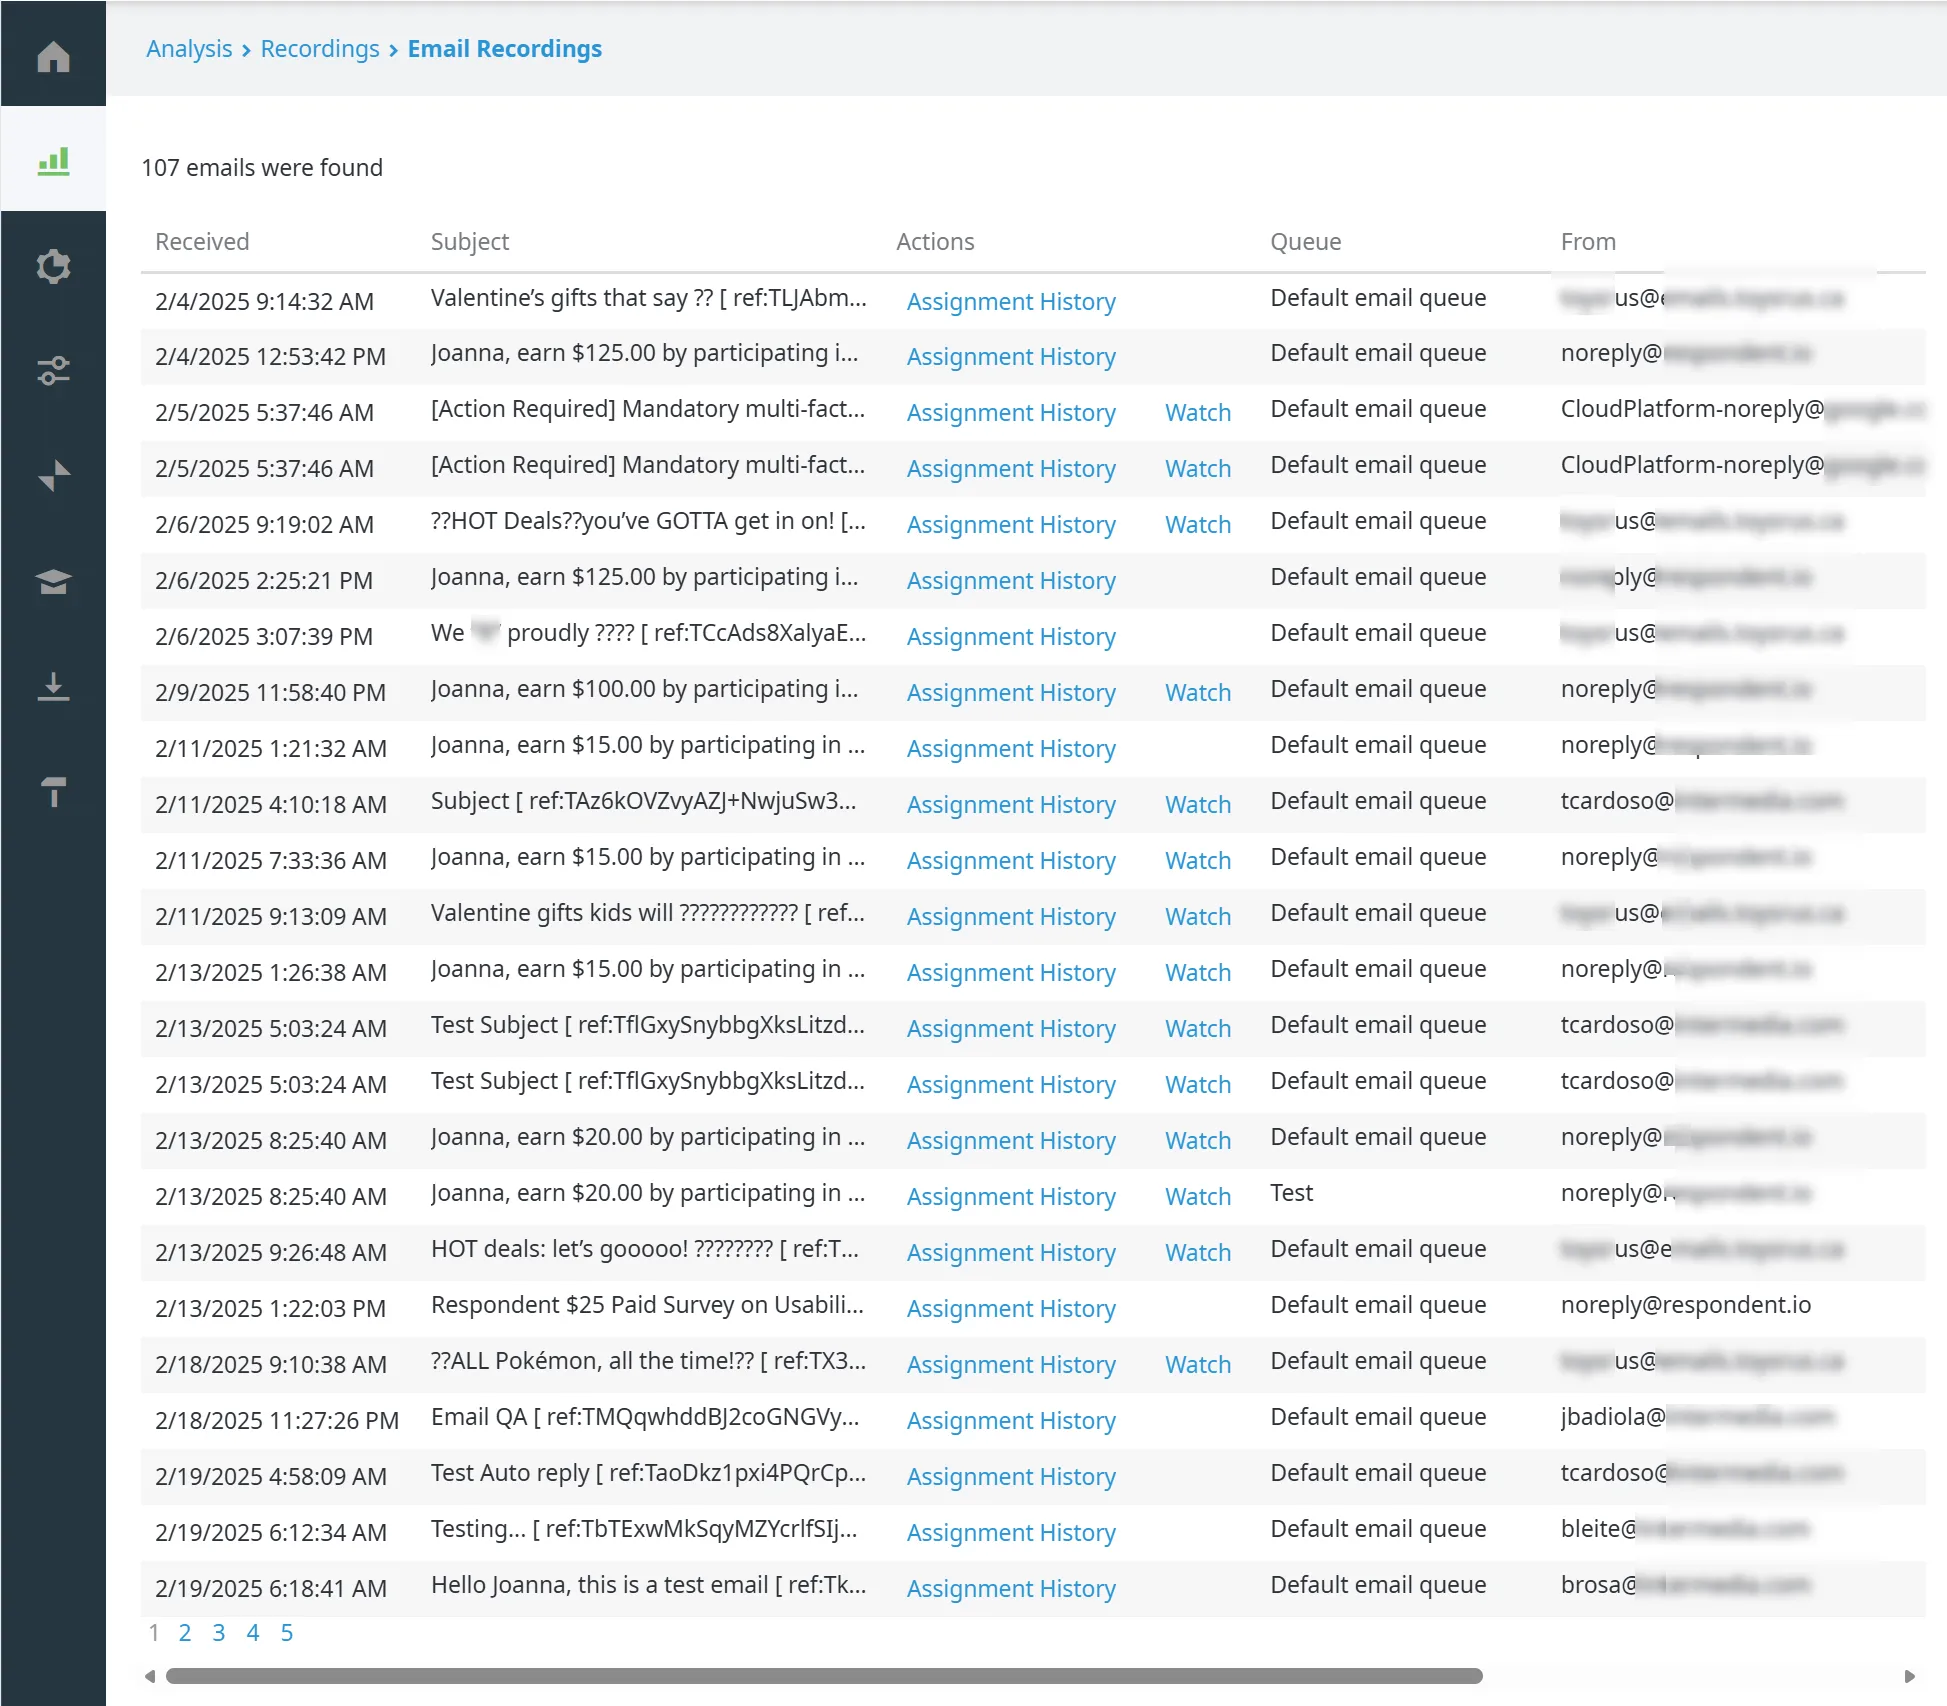
Task: Watch the 2/6/2025 9:19:02 AM email
Action: click(1198, 524)
